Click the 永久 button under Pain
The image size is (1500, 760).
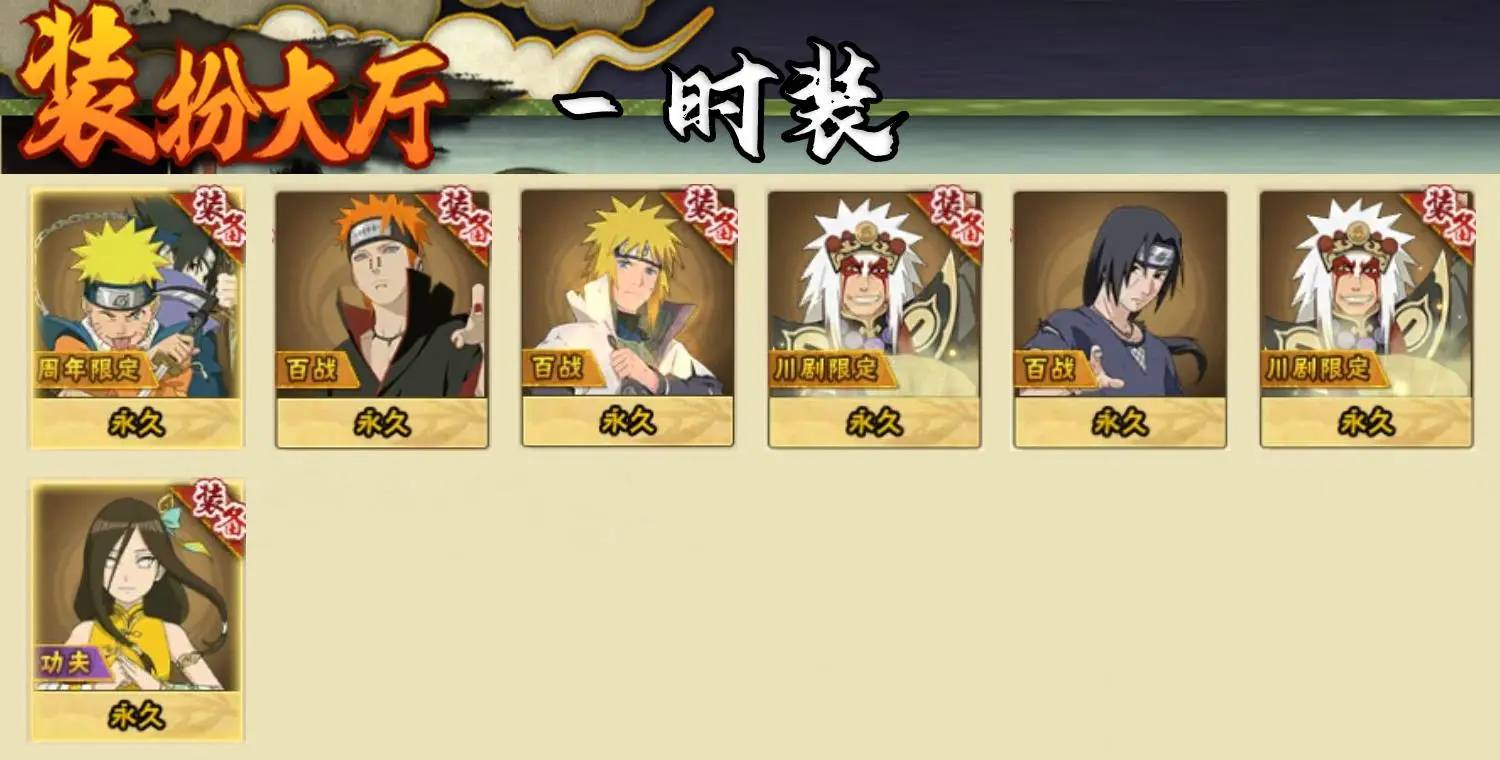coord(382,423)
